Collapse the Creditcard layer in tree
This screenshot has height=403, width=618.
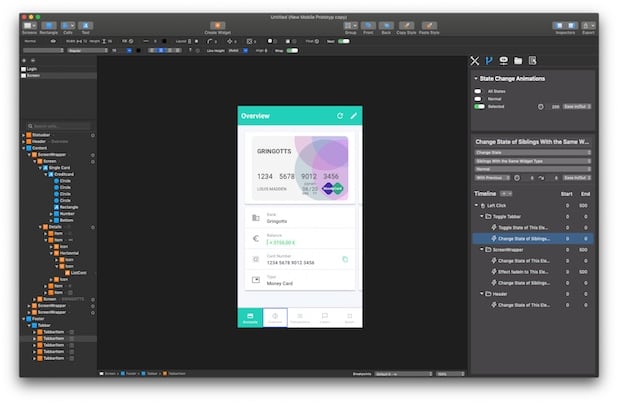tap(46, 174)
